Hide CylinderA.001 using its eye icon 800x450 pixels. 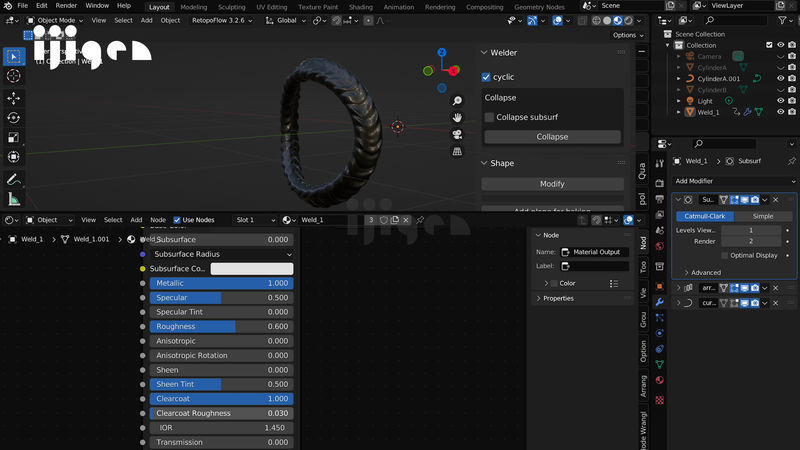click(780, 79)
